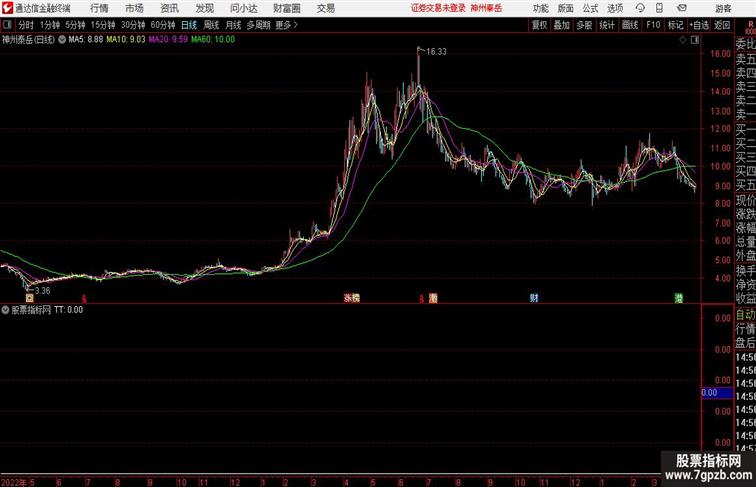Open the 功能 menu
The image size is (756, 487).
click(x=540, y=8)
